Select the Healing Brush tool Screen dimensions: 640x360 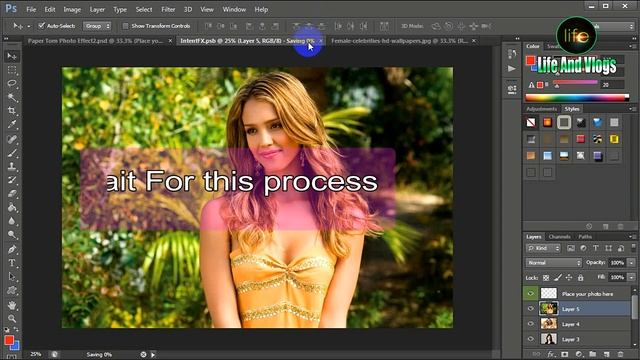(12, 139)
